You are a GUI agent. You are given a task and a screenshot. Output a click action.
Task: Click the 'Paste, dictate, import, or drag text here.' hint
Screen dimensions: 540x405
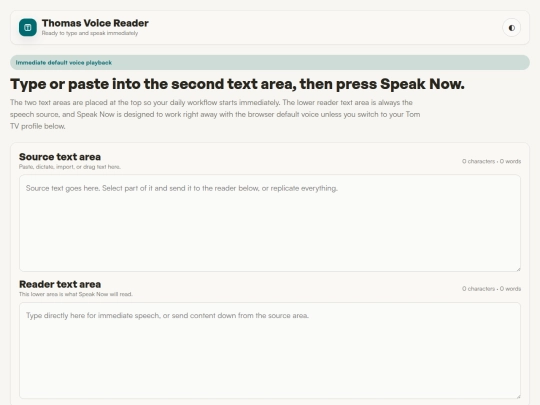point(70,167)
